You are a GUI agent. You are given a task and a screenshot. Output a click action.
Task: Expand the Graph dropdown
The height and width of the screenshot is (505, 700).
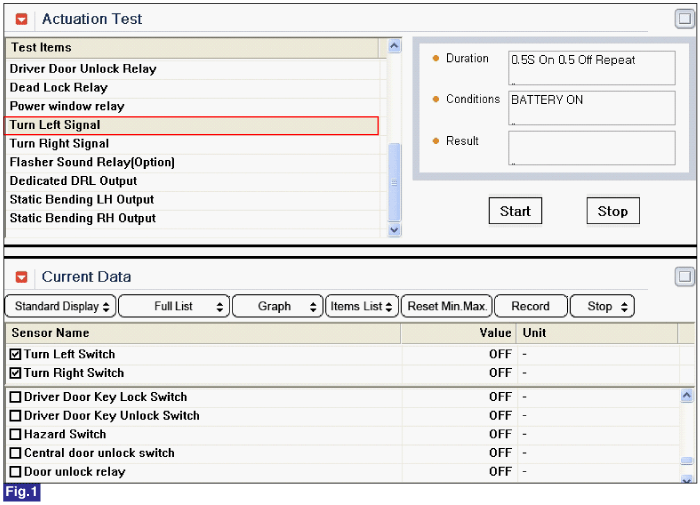pyautogui.click(x=278, y=306)
